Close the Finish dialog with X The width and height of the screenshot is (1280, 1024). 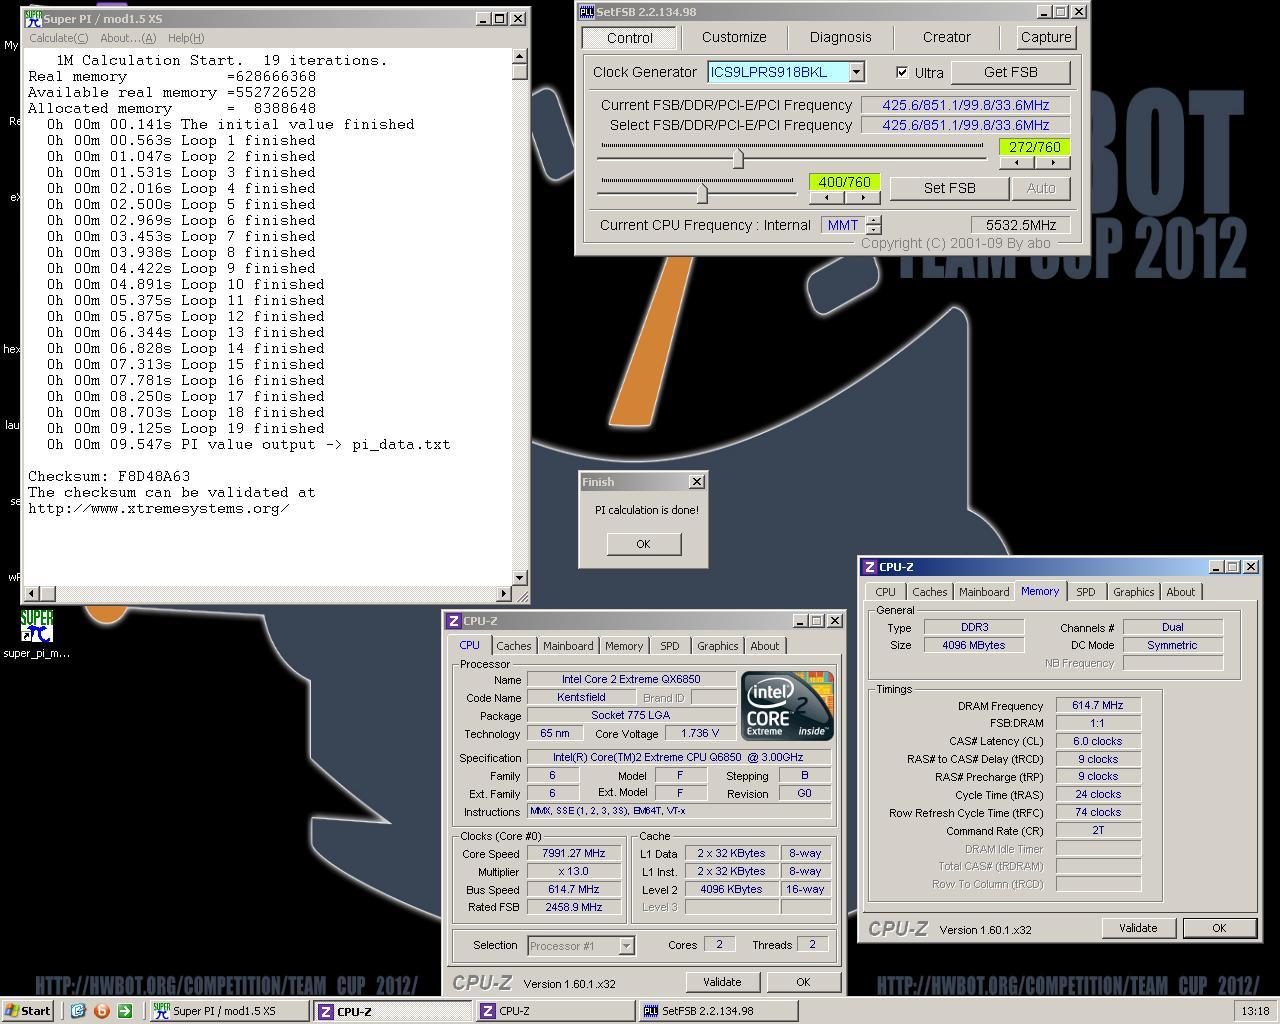coord(697,482)
